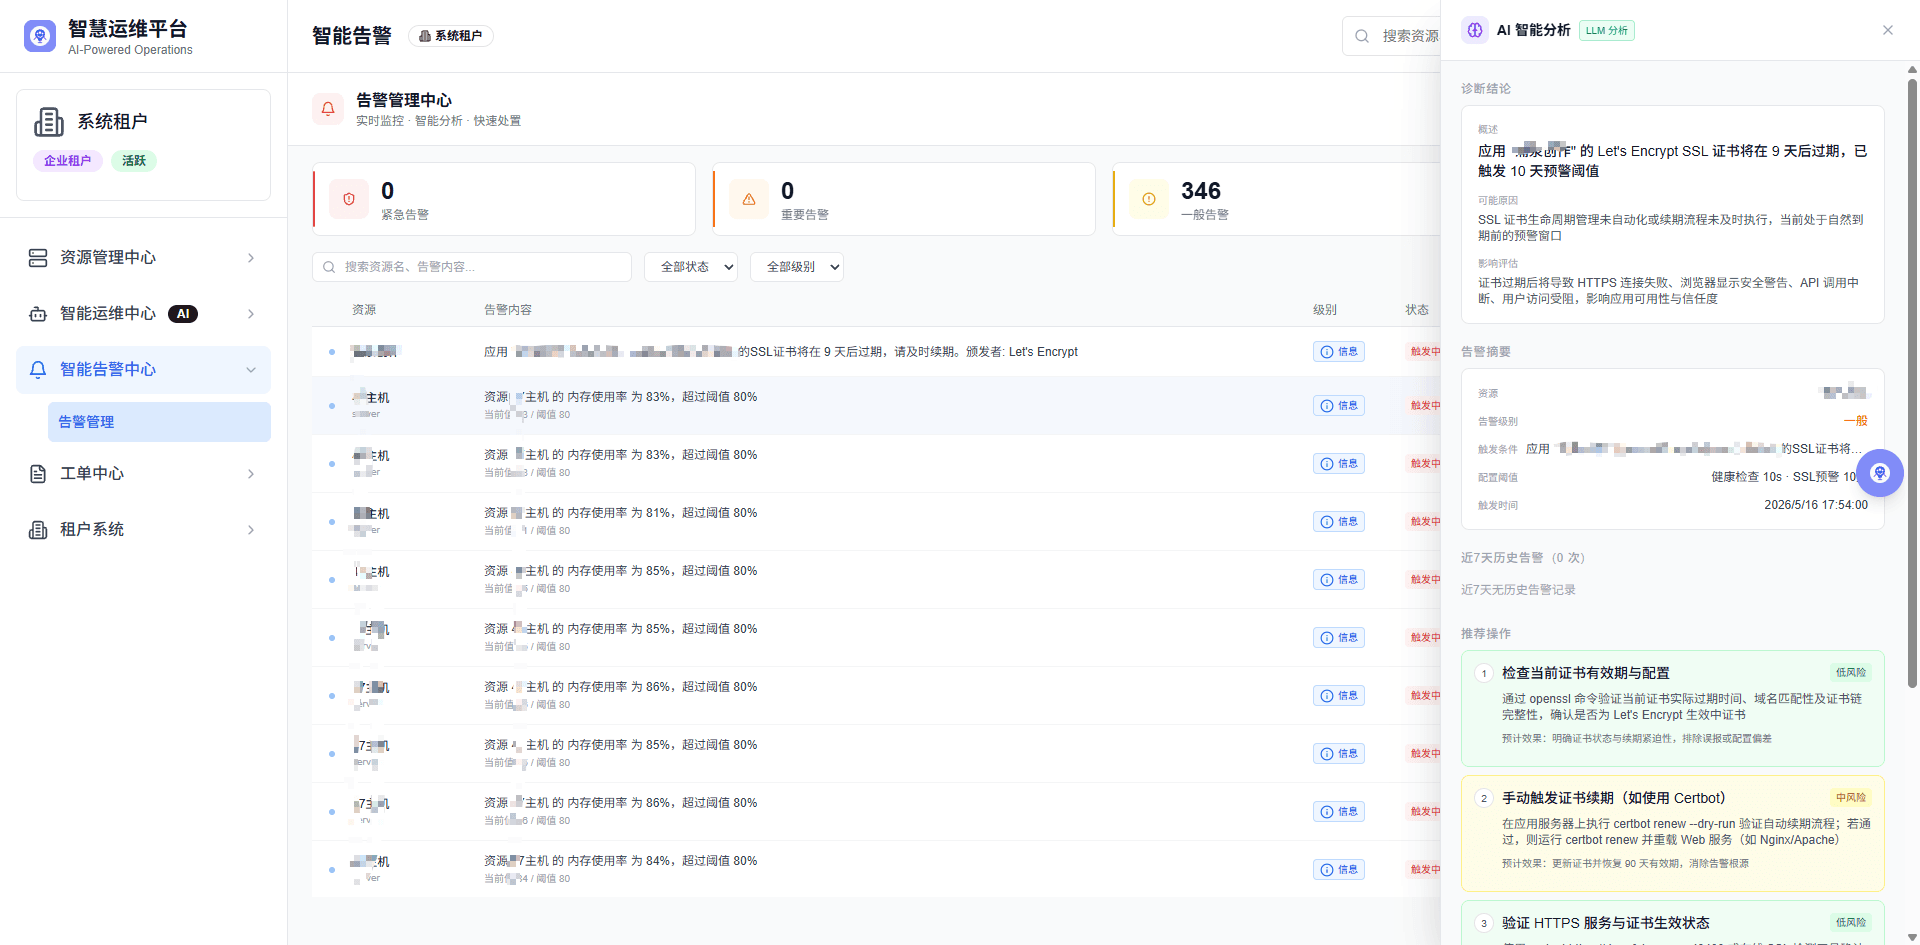Click the 告警管理中心 red bell icon
This screenshot has width=1920, height=945.
[328, 109]
